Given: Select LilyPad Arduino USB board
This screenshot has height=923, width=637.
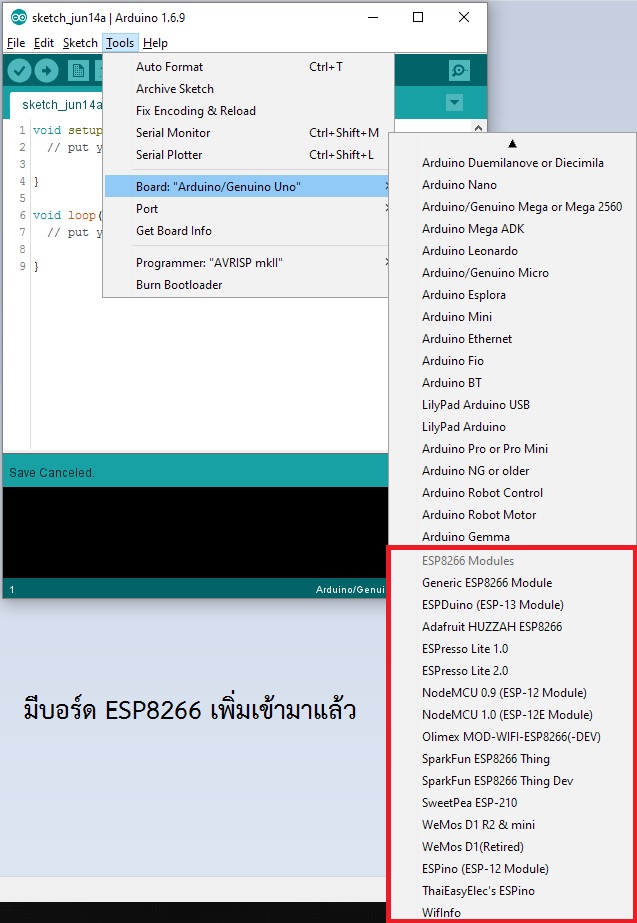Looking at the screenshot, I should click(x=512, y=404).
